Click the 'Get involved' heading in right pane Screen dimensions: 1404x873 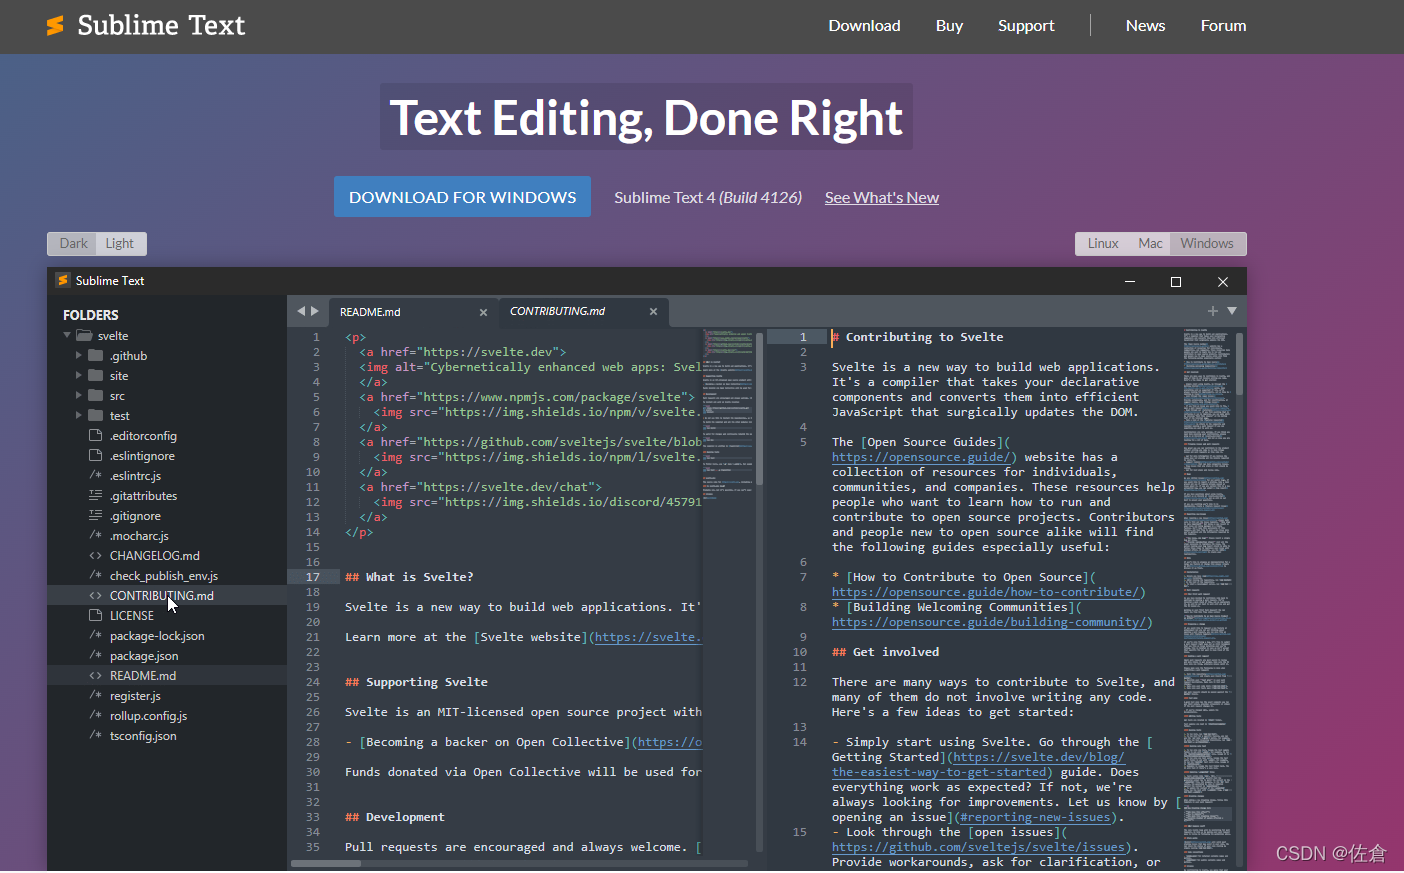click(x=885, y=652)
